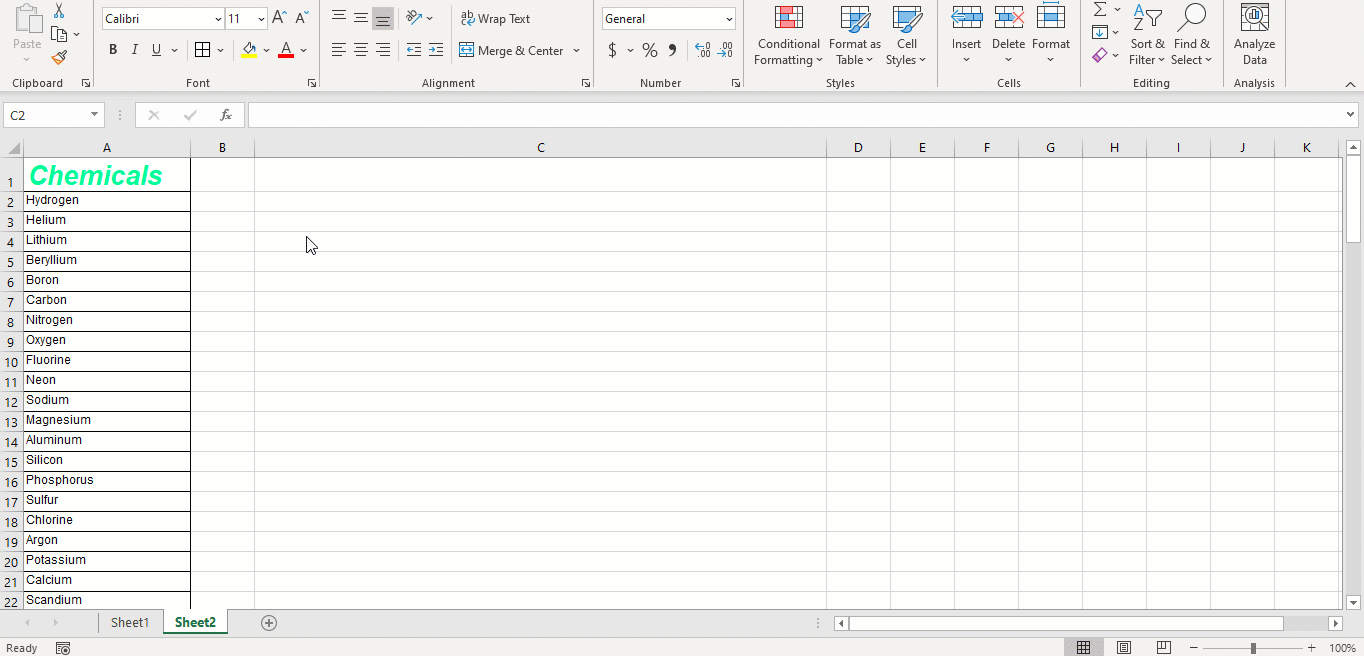Apply the red font color swatch
This screenshot has height=656, width=1364.
coord(287,49)
